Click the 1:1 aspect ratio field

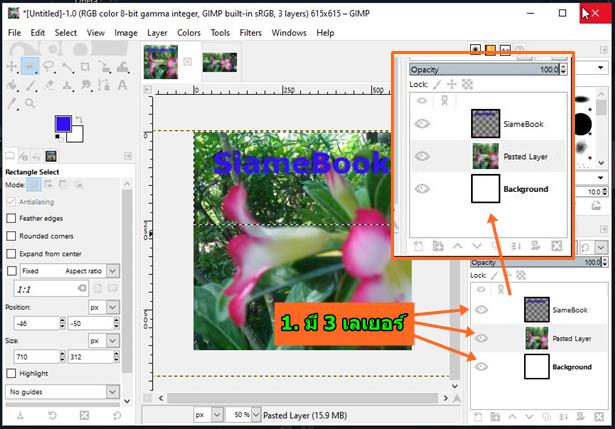click(x=51, y=289)
